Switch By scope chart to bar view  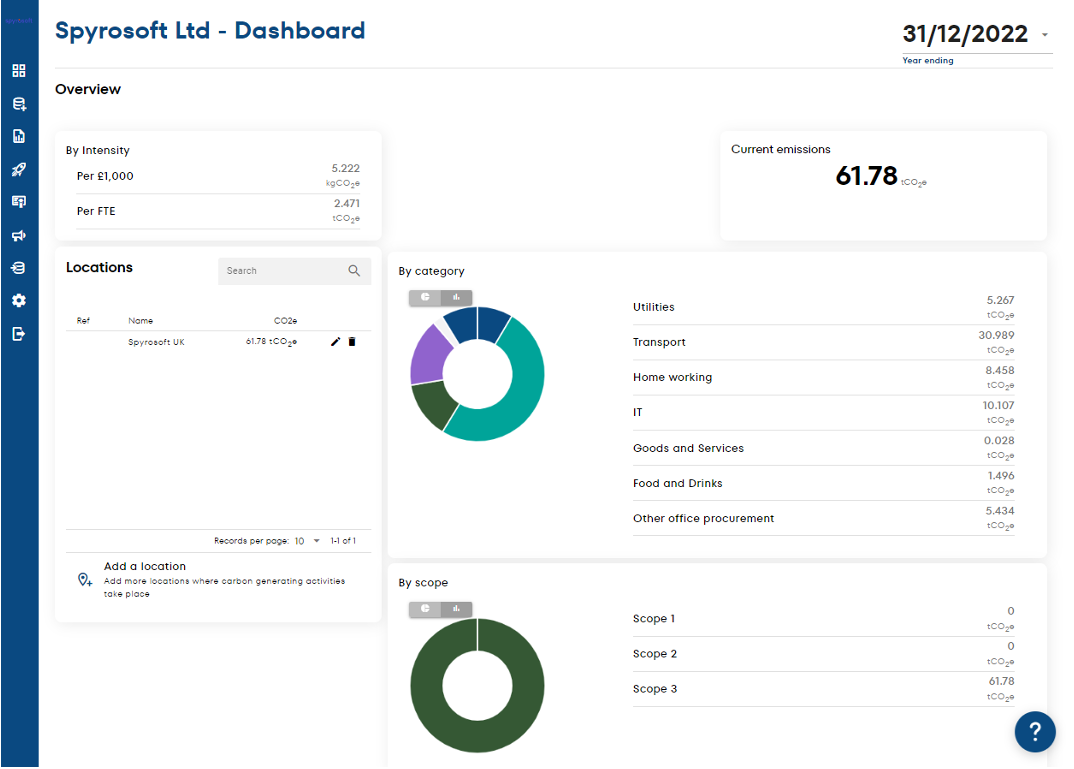tap(456, 608)
